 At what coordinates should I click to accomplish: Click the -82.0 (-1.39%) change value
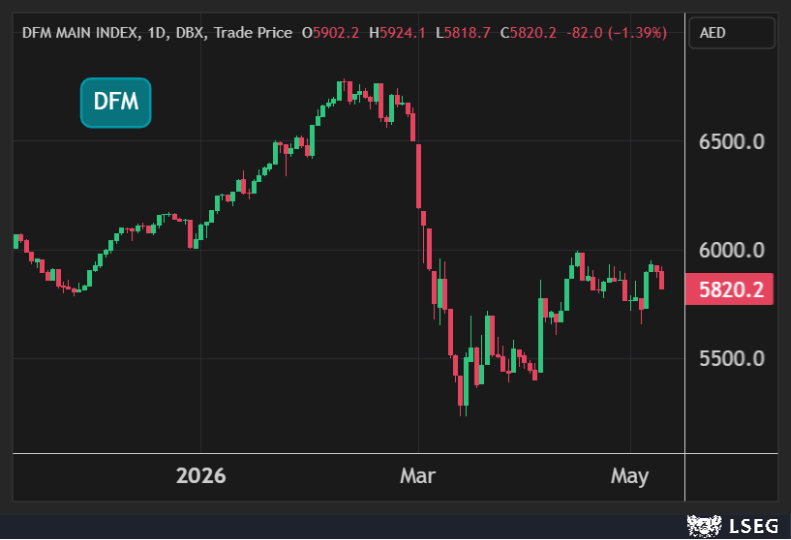[616, 33]
